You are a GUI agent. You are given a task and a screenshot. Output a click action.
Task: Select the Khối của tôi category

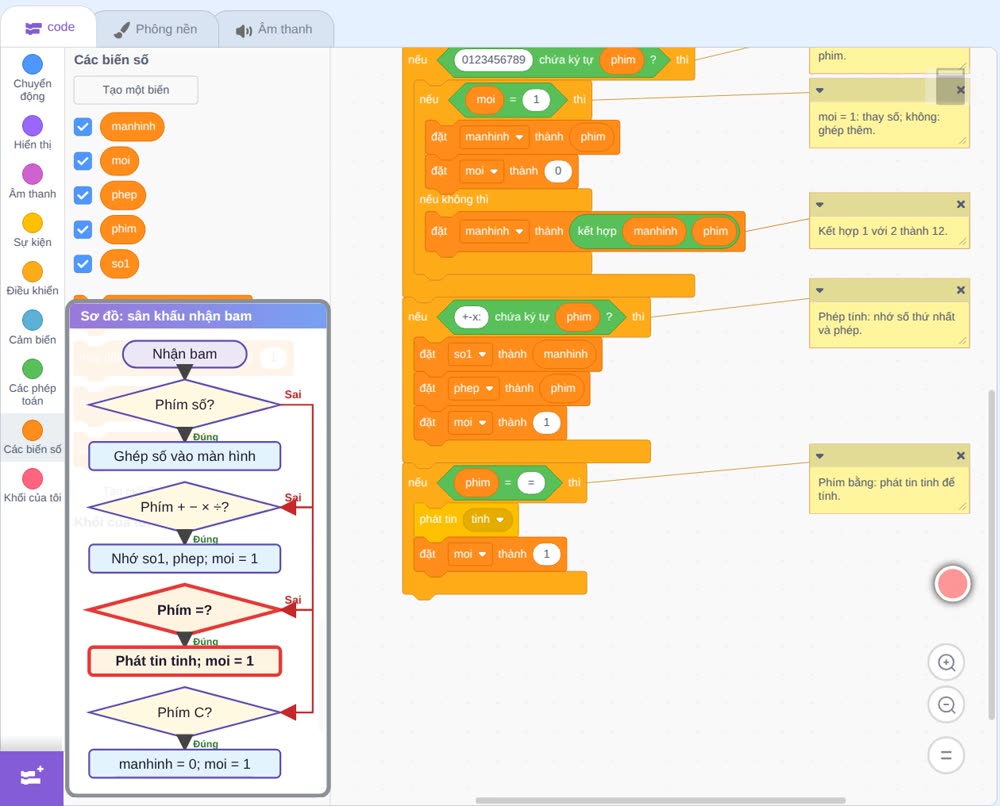33,479
